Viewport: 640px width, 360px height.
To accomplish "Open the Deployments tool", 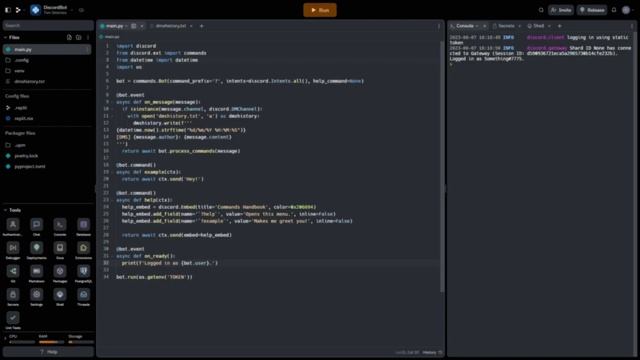I will [36, 250].
